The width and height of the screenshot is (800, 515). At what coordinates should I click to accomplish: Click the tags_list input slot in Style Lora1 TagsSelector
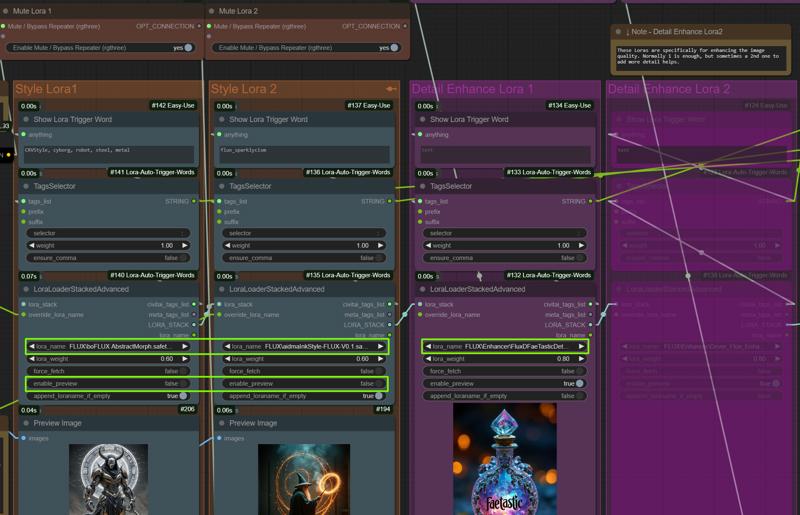(x=23, y=202)
